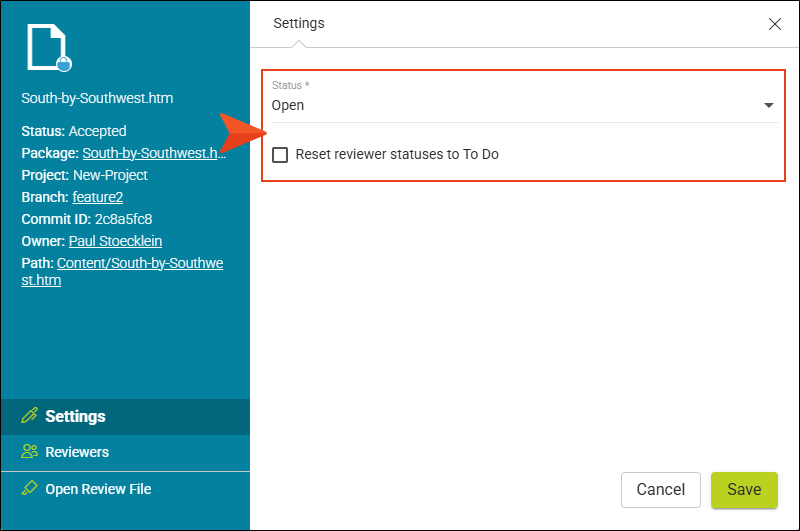Open owner Paul Stoecklein's link
The image size is (800, 531).
coord(115,241)
